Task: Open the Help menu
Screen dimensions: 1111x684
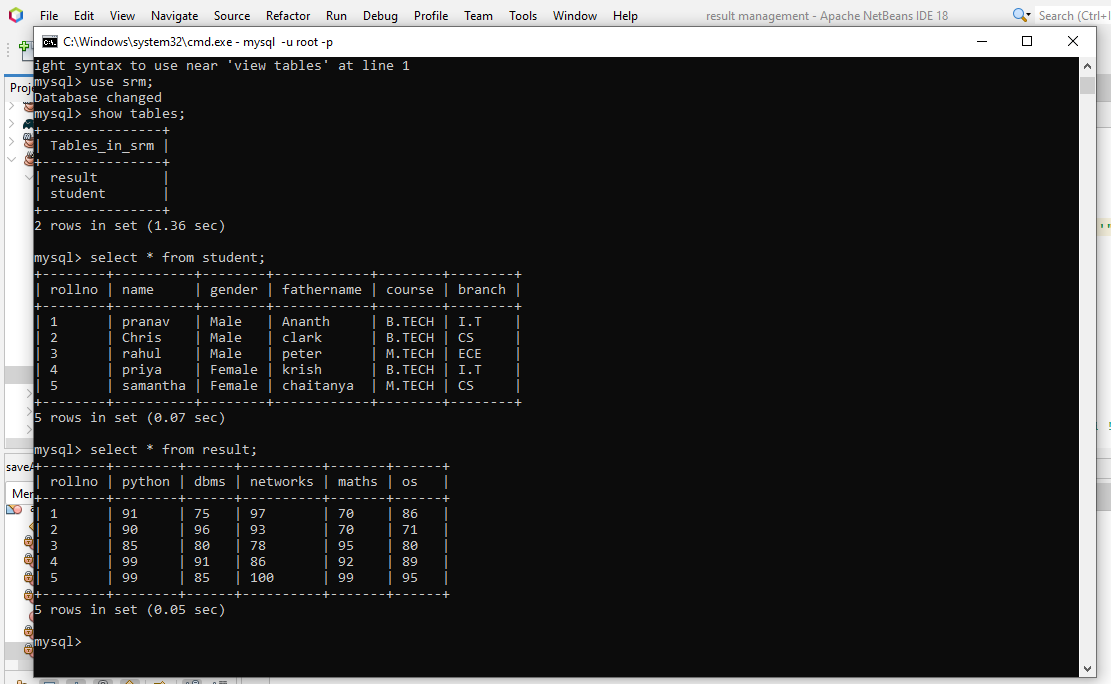Action: (x=625, y=15)
